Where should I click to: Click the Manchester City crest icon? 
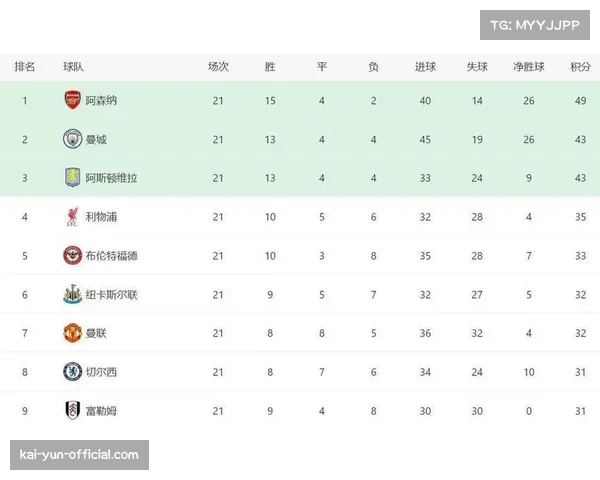point(72,139)
